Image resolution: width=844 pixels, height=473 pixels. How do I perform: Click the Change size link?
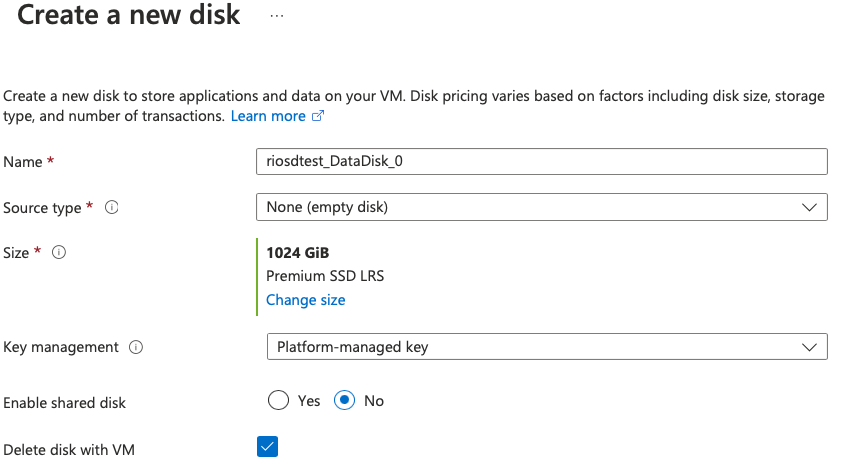point(305,300)
